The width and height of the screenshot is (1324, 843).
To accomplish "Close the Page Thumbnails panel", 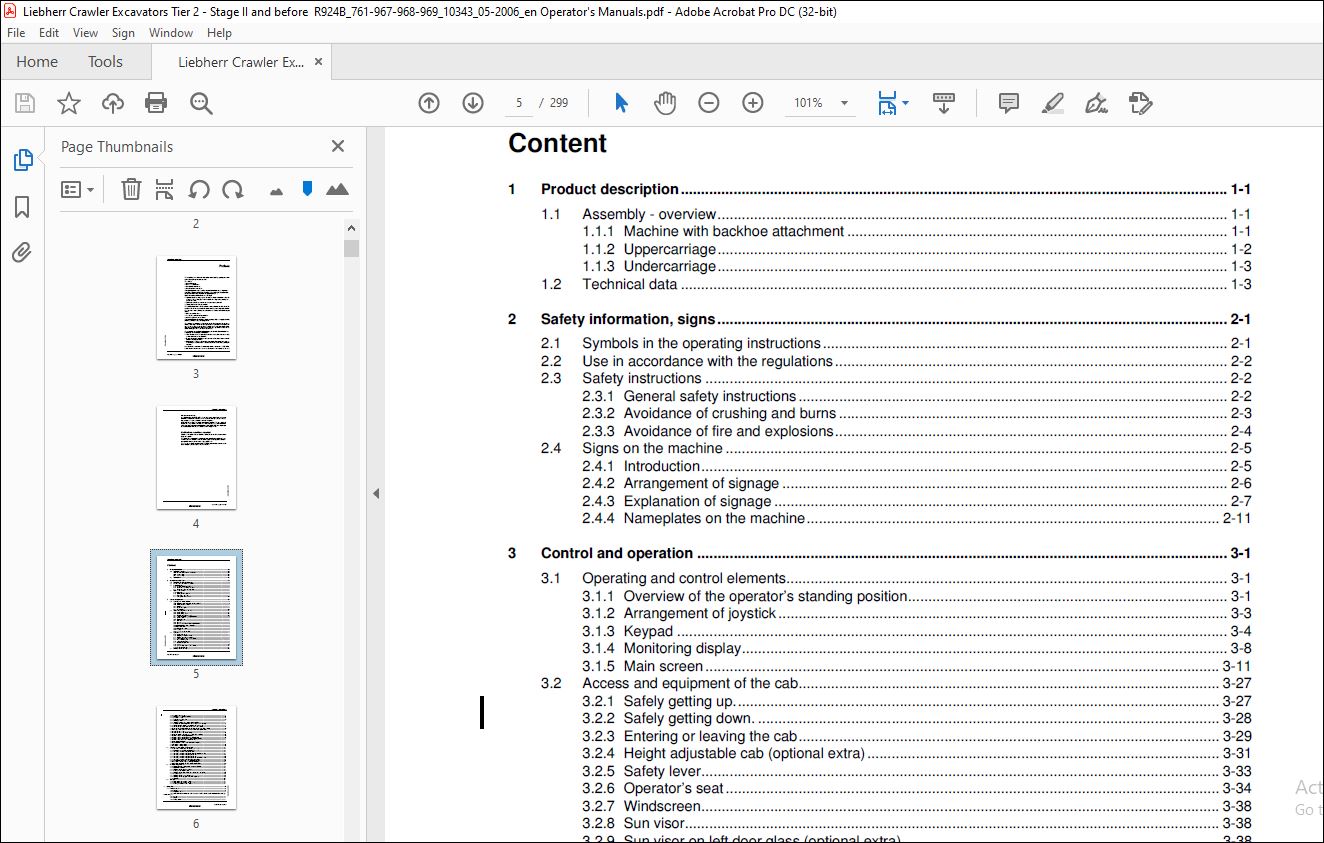I will click(338, 146).
